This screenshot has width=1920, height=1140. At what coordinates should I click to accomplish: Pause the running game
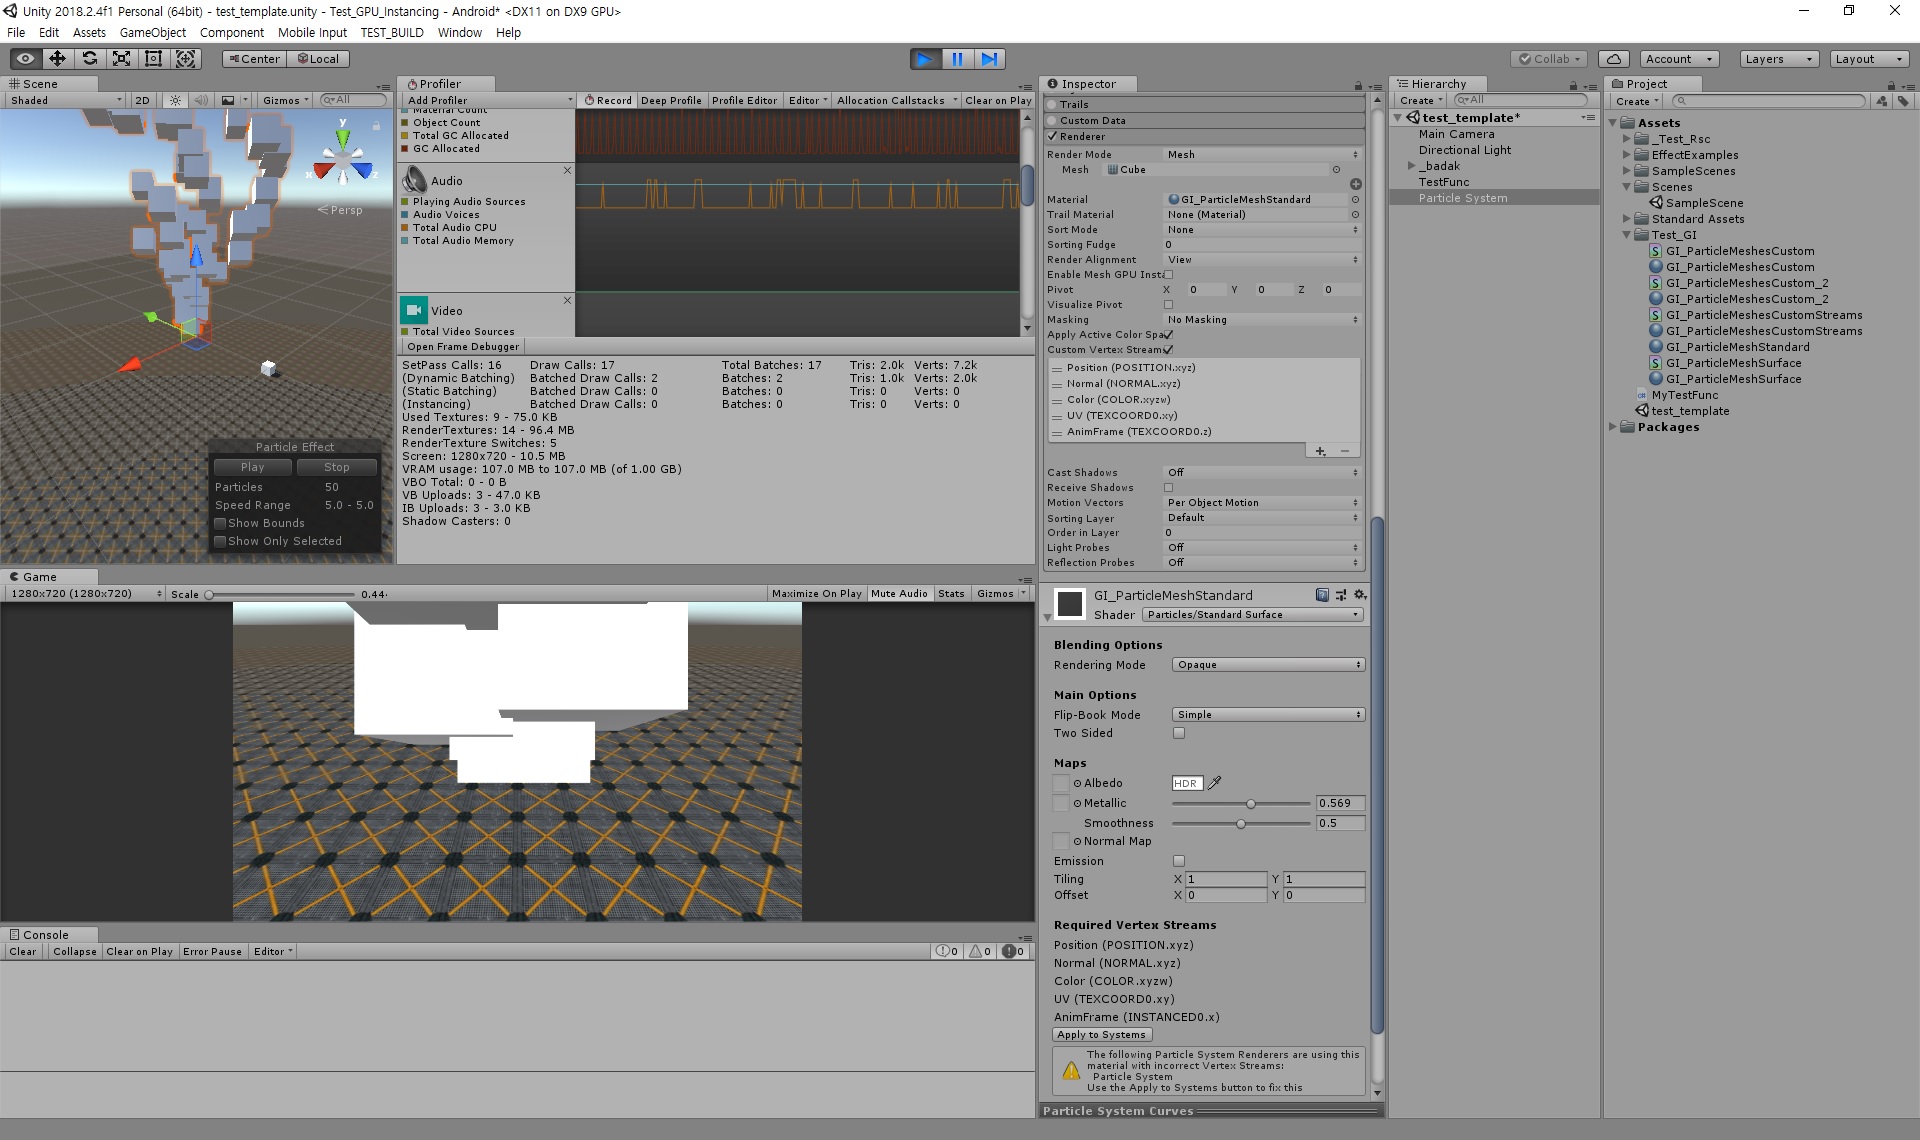[x=957, y=59]
